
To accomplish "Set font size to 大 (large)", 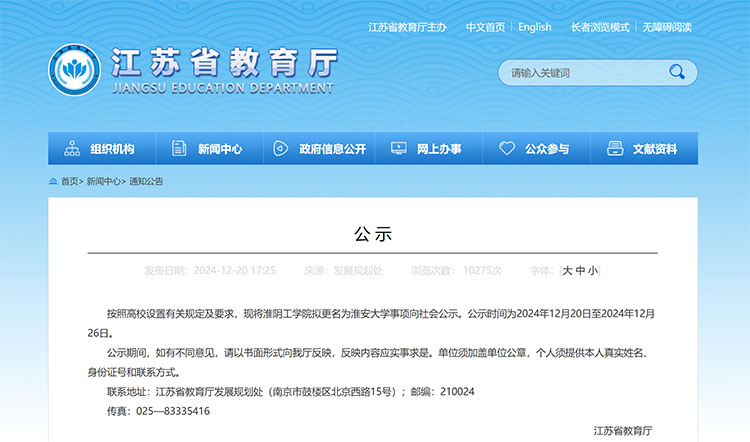I will [x=567, y=270].
